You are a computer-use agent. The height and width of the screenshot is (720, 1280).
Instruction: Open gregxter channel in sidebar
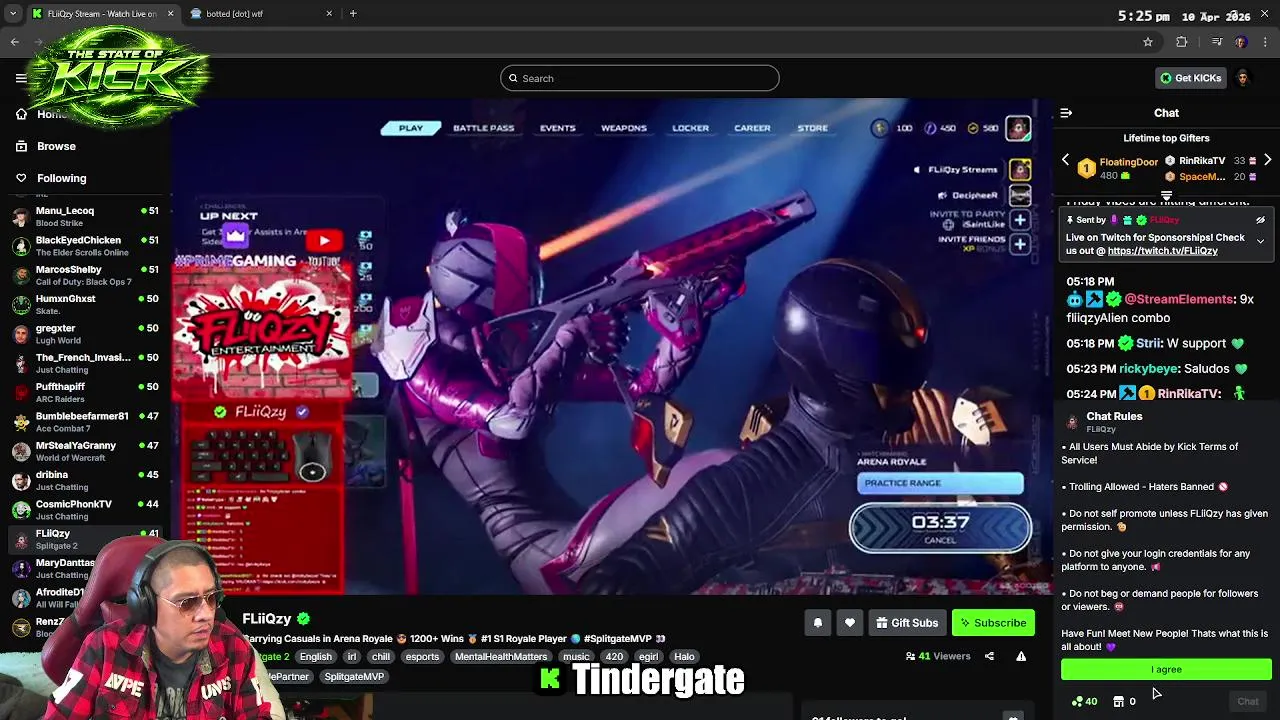84,334
